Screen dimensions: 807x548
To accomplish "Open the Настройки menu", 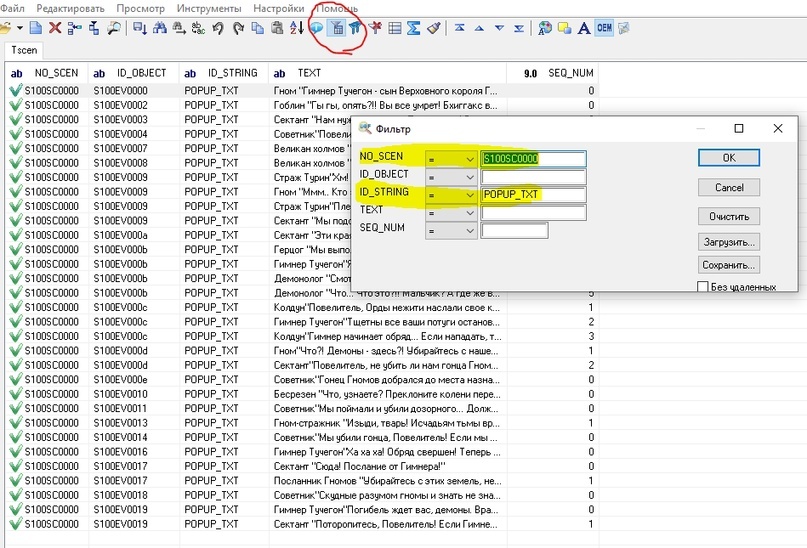I will pyautogui.click(x=279, y=8).
